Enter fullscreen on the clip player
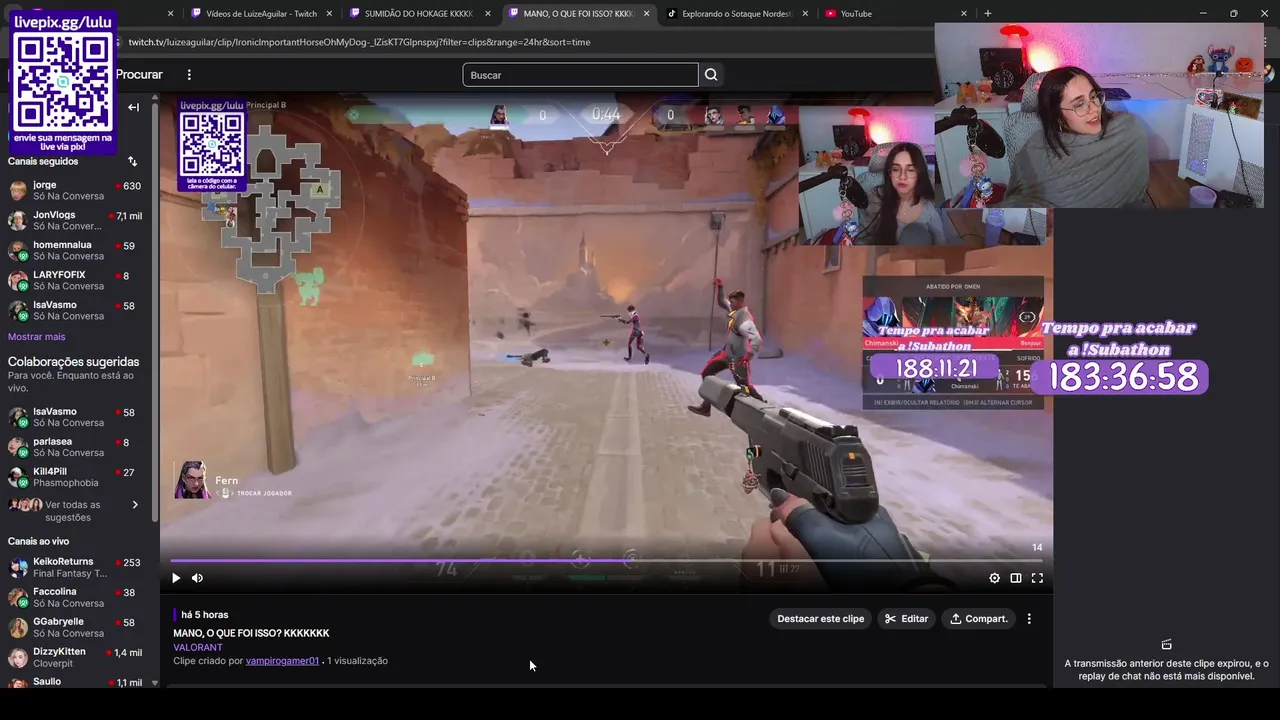1280x720 pixels. (1037, 578)
